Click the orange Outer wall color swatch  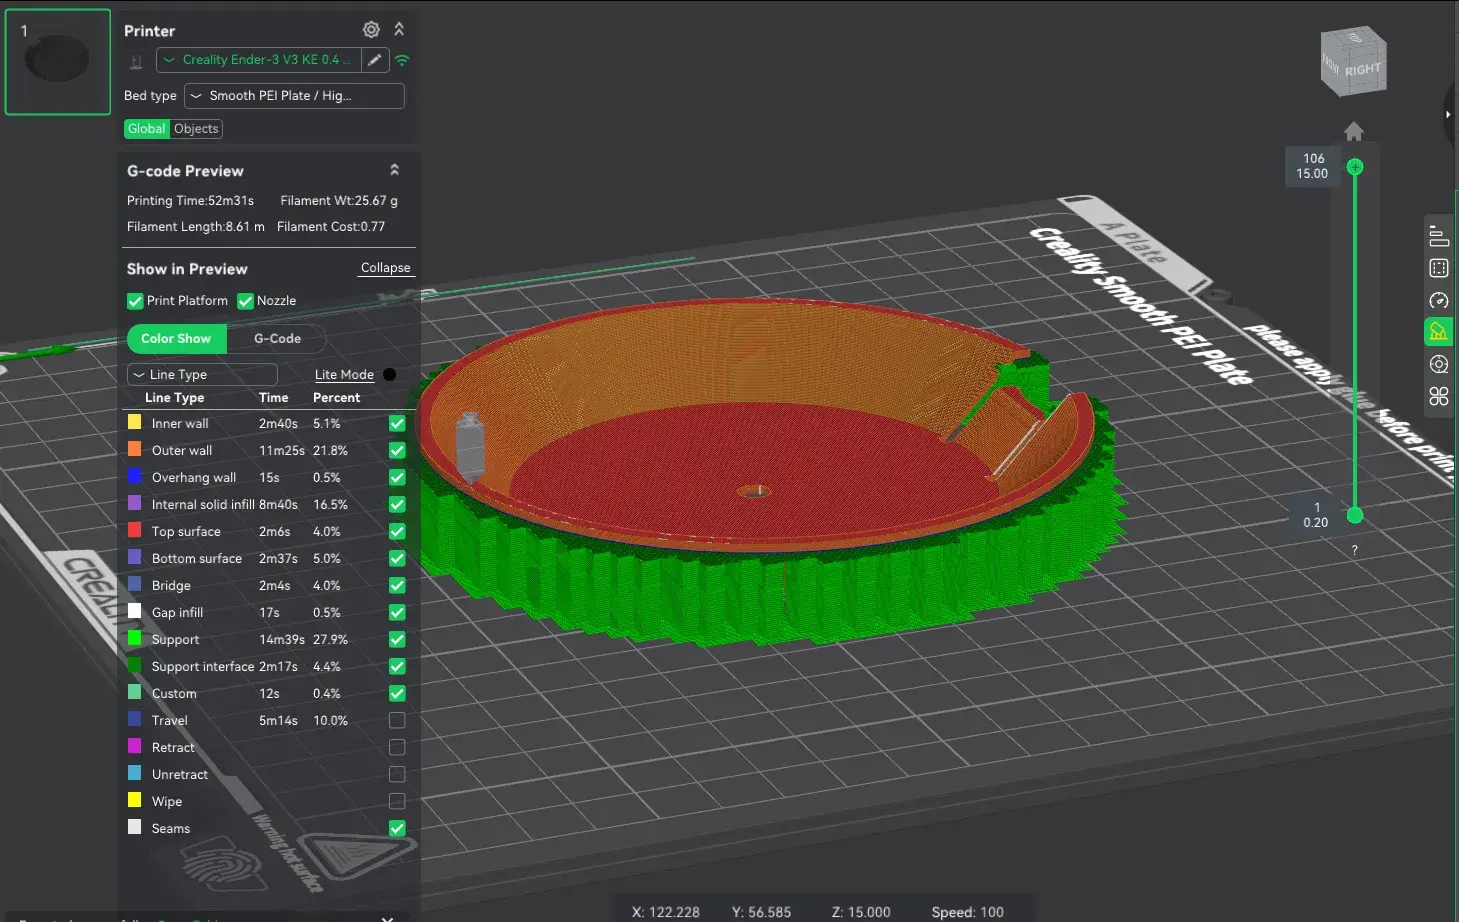(x=135, y=449)
